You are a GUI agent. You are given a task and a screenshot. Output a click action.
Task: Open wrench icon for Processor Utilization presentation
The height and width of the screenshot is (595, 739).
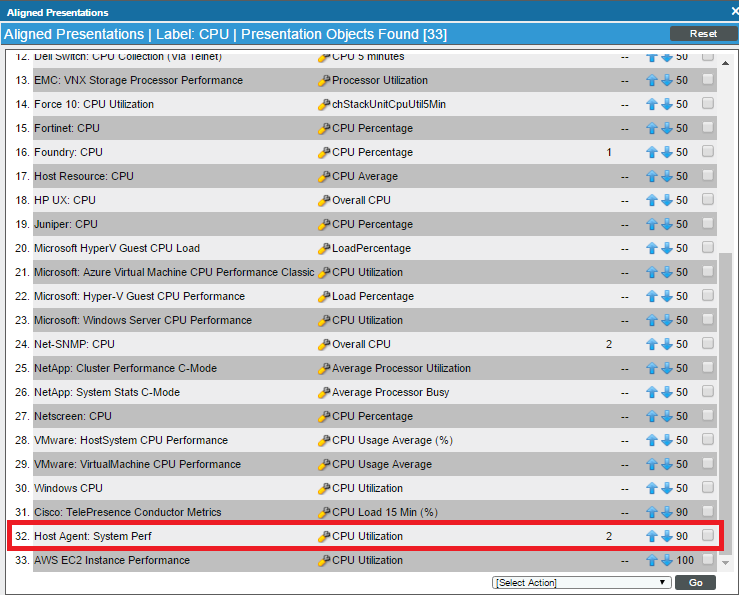(324, 81)
